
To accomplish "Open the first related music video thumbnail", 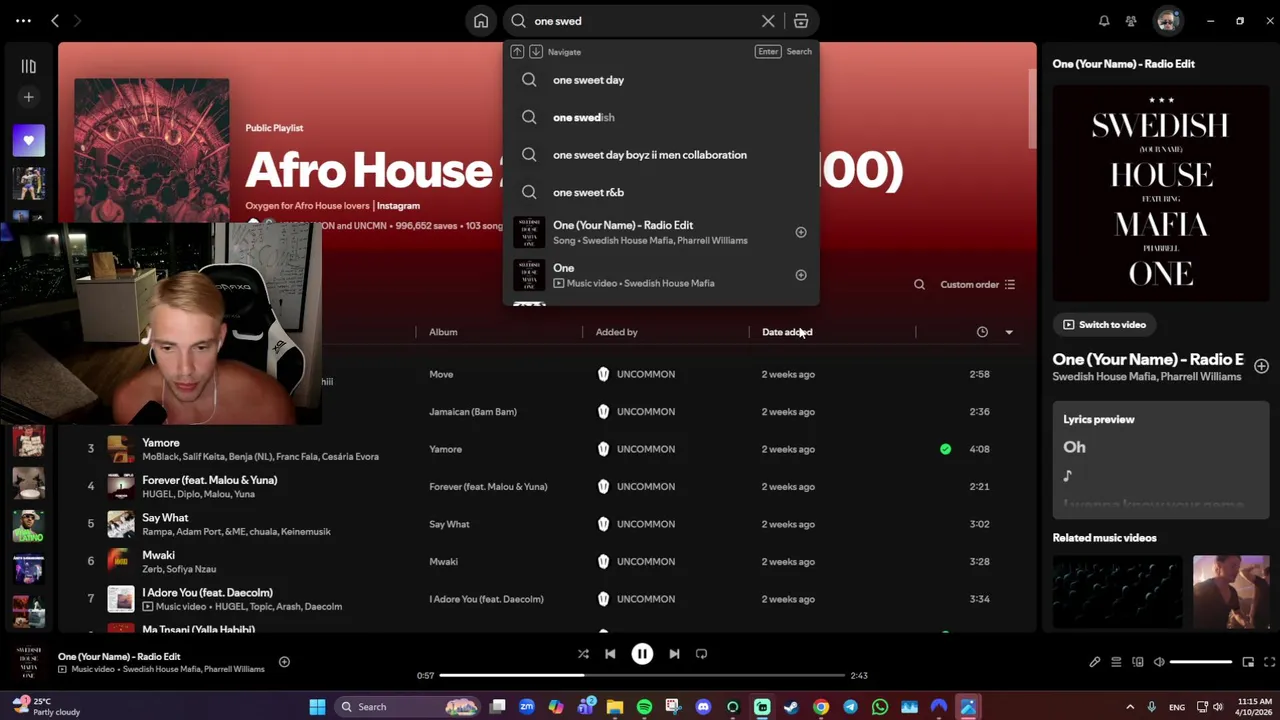I will coord(1116,592).
